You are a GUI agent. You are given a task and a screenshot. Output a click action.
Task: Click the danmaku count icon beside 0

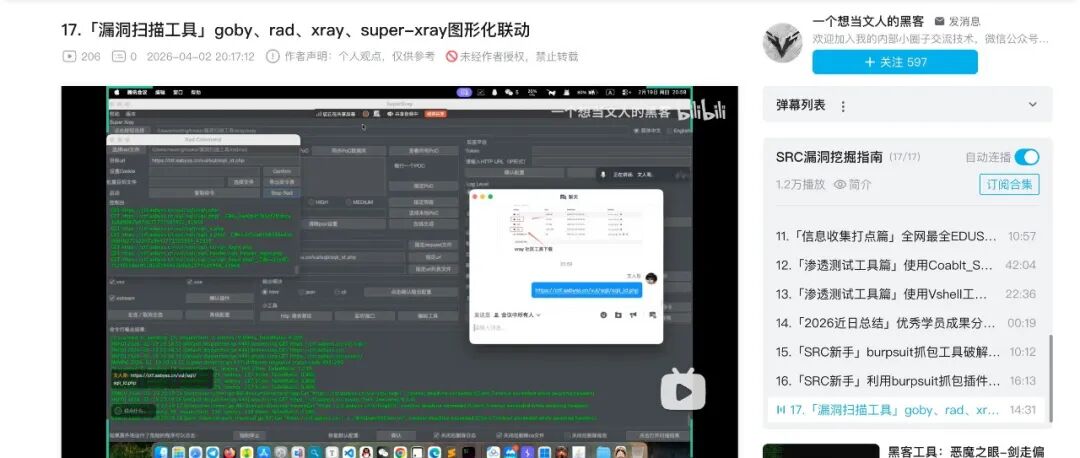tap(118, 56)
